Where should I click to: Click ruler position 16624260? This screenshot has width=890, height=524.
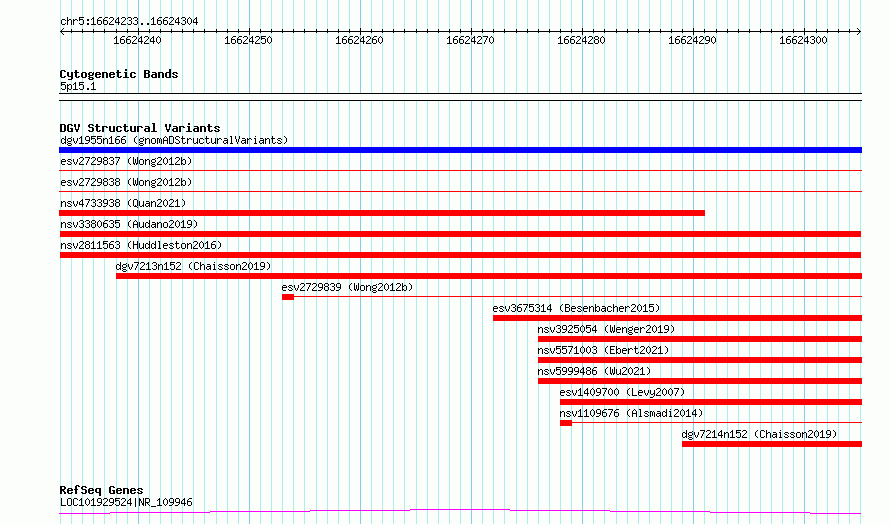pos(359,40)
